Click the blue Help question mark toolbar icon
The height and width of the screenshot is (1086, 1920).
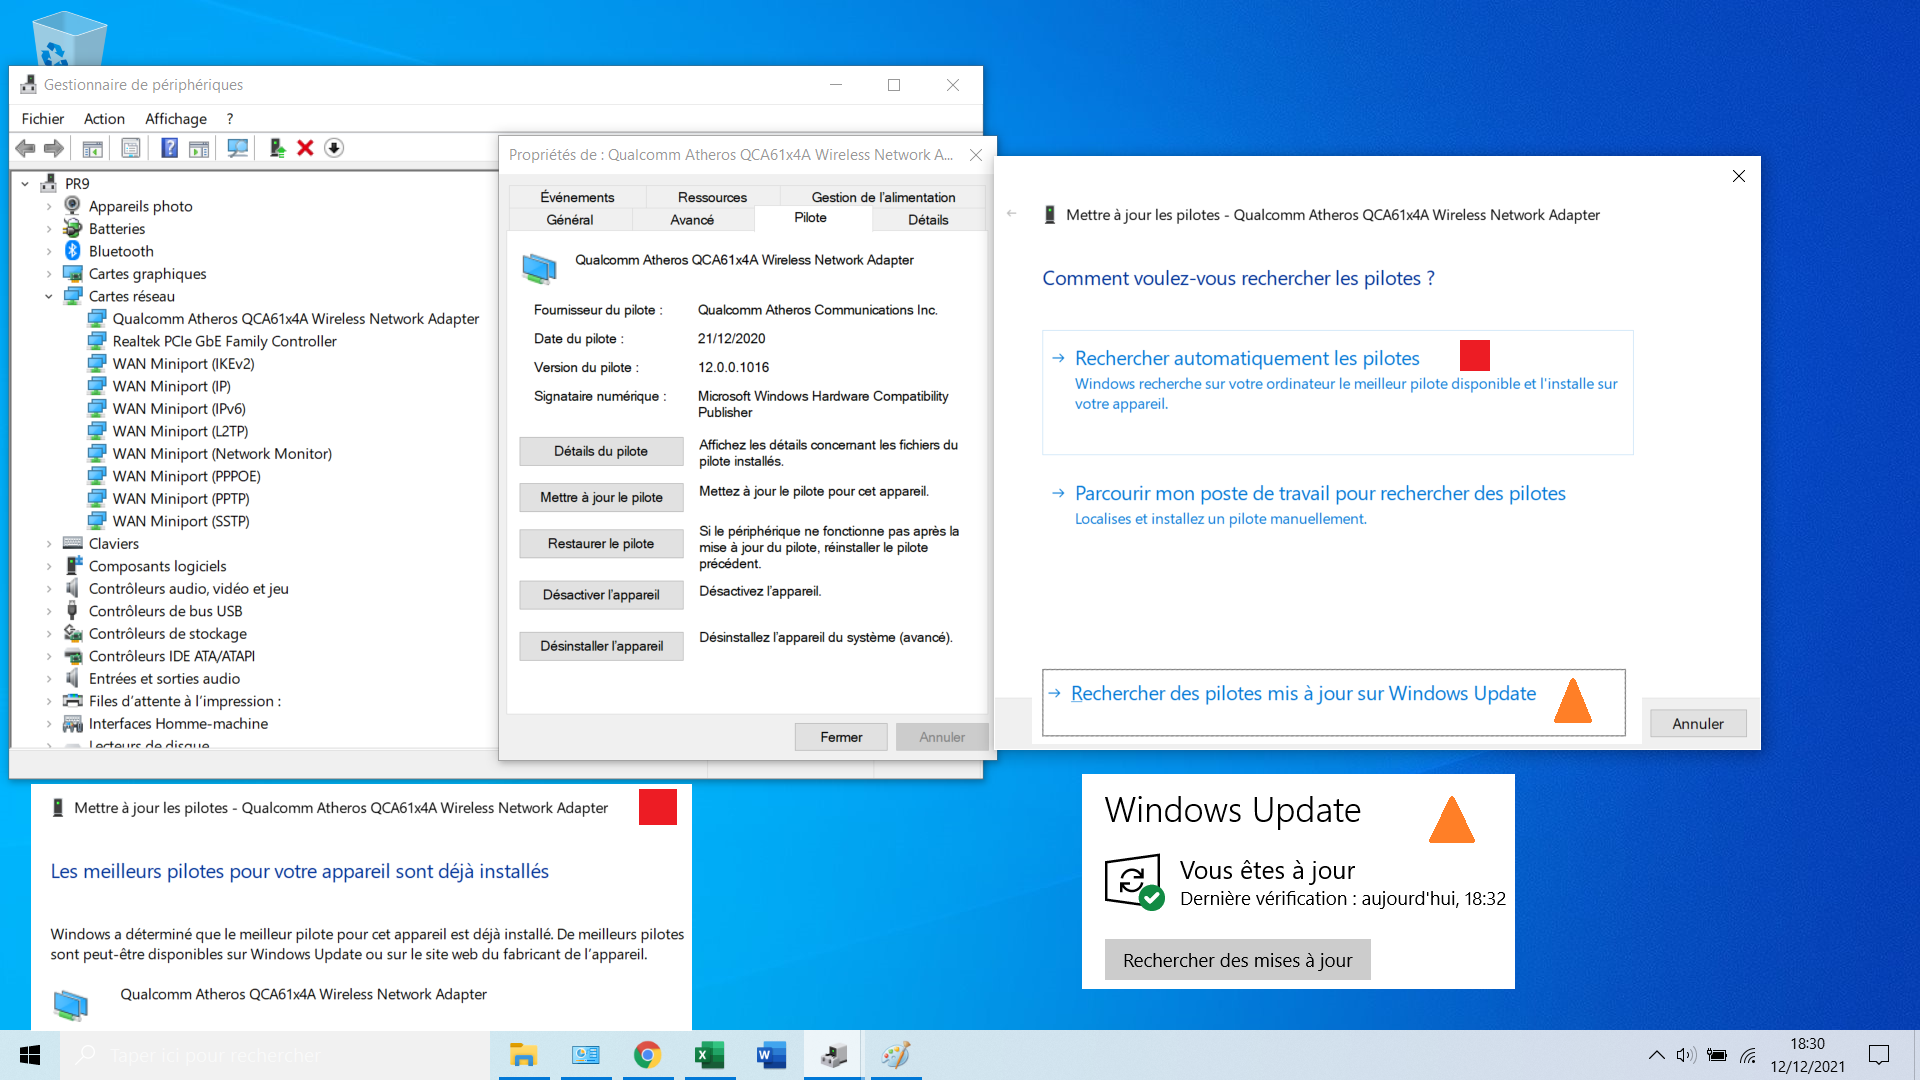coord(170,149)
